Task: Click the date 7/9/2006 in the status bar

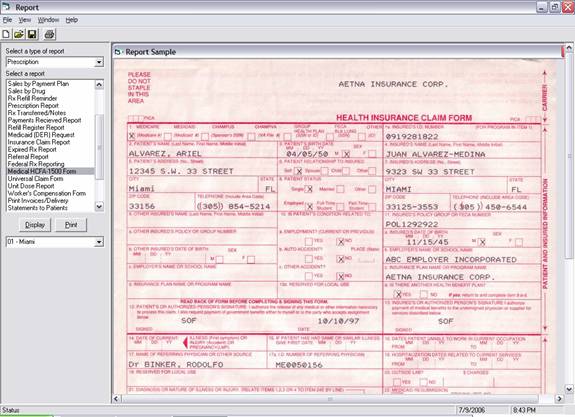Action: click(471, 410)
